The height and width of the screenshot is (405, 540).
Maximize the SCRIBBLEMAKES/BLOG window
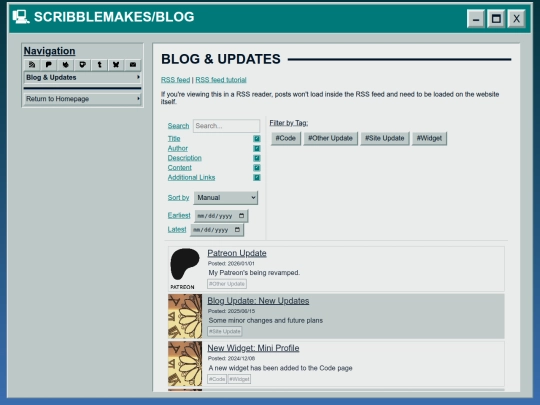[496, 19]
